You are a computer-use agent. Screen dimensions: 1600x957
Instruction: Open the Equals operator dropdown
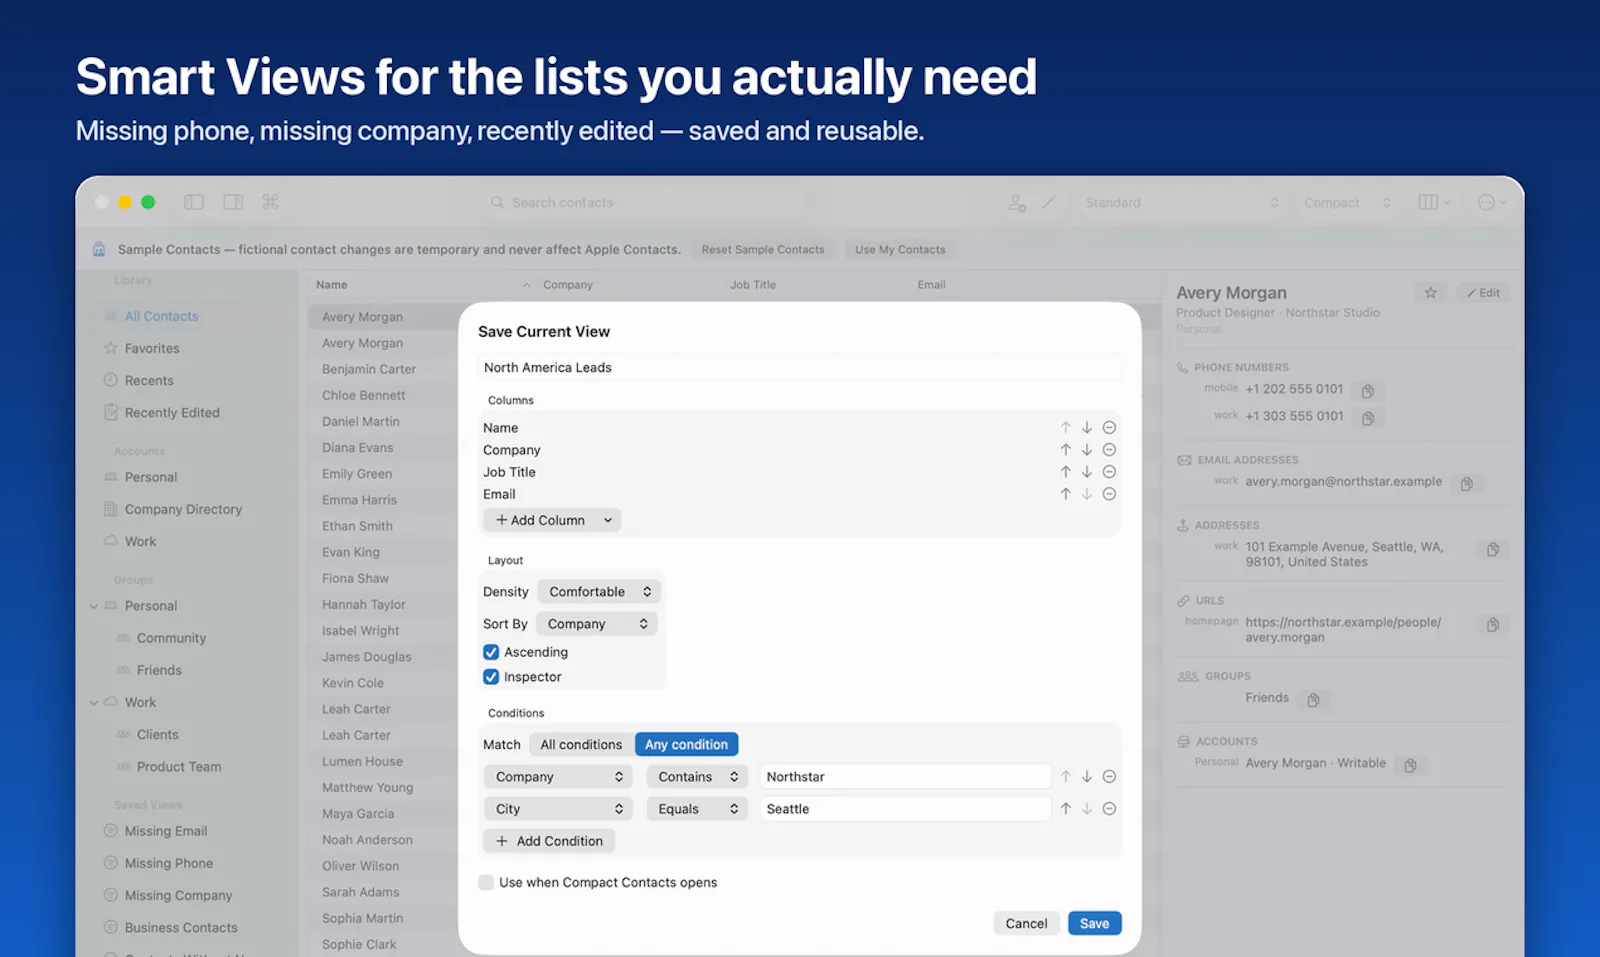click(698, 809)
